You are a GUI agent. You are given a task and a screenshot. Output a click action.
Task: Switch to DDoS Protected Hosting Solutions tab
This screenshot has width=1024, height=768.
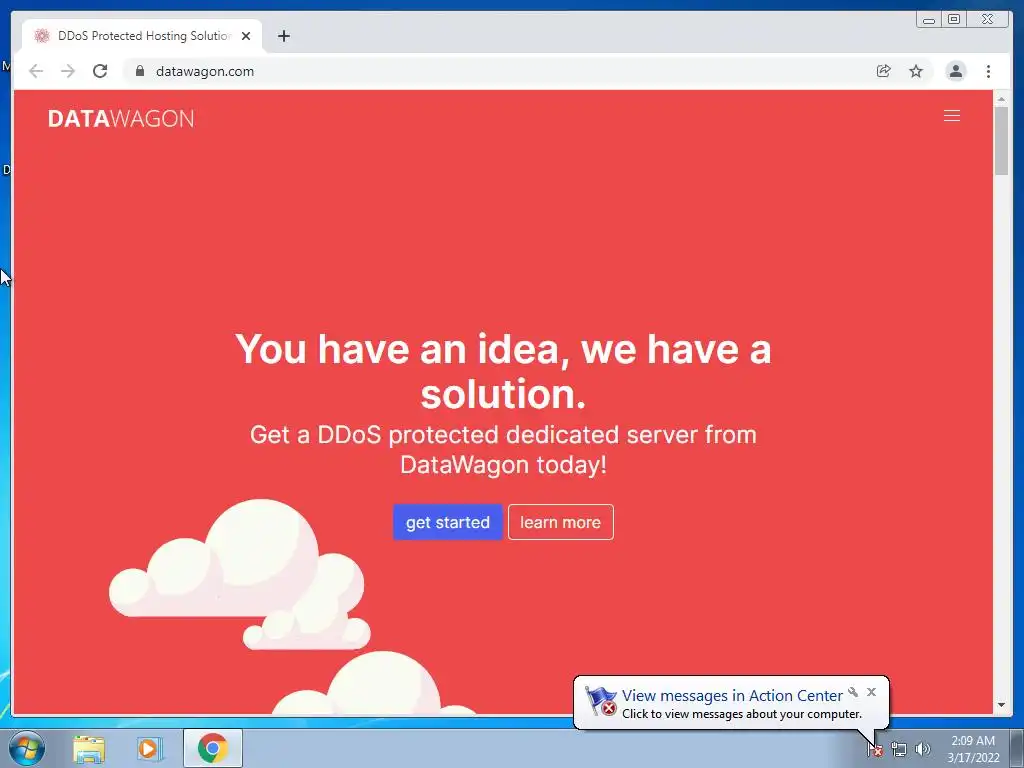tap(142, 36)
